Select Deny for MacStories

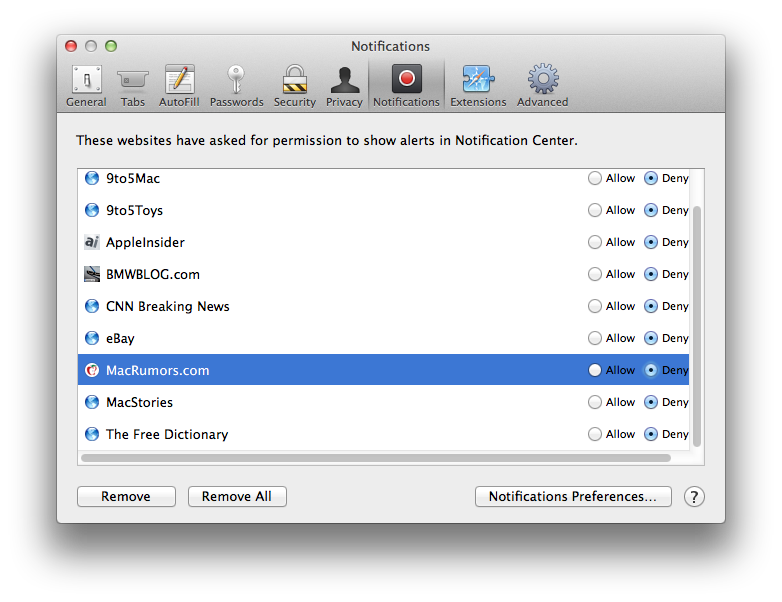650,402
